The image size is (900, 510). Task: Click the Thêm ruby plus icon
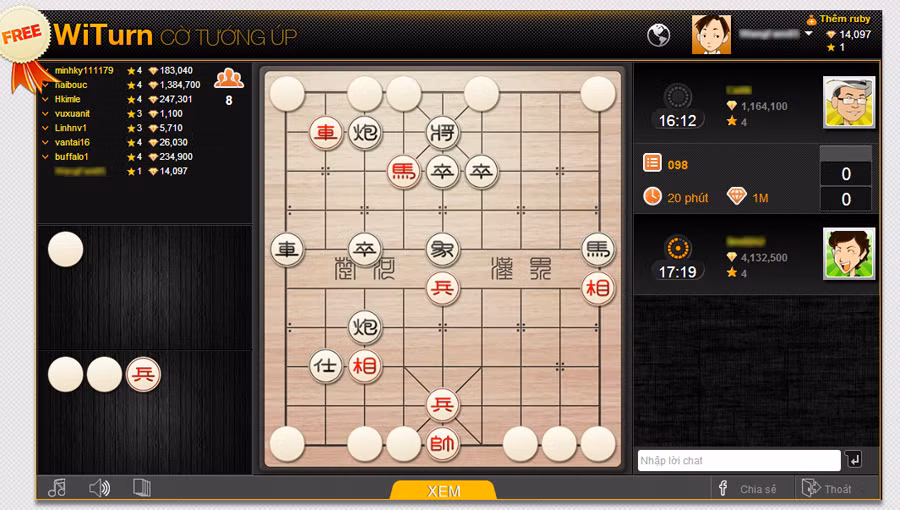tap(811, 20)
